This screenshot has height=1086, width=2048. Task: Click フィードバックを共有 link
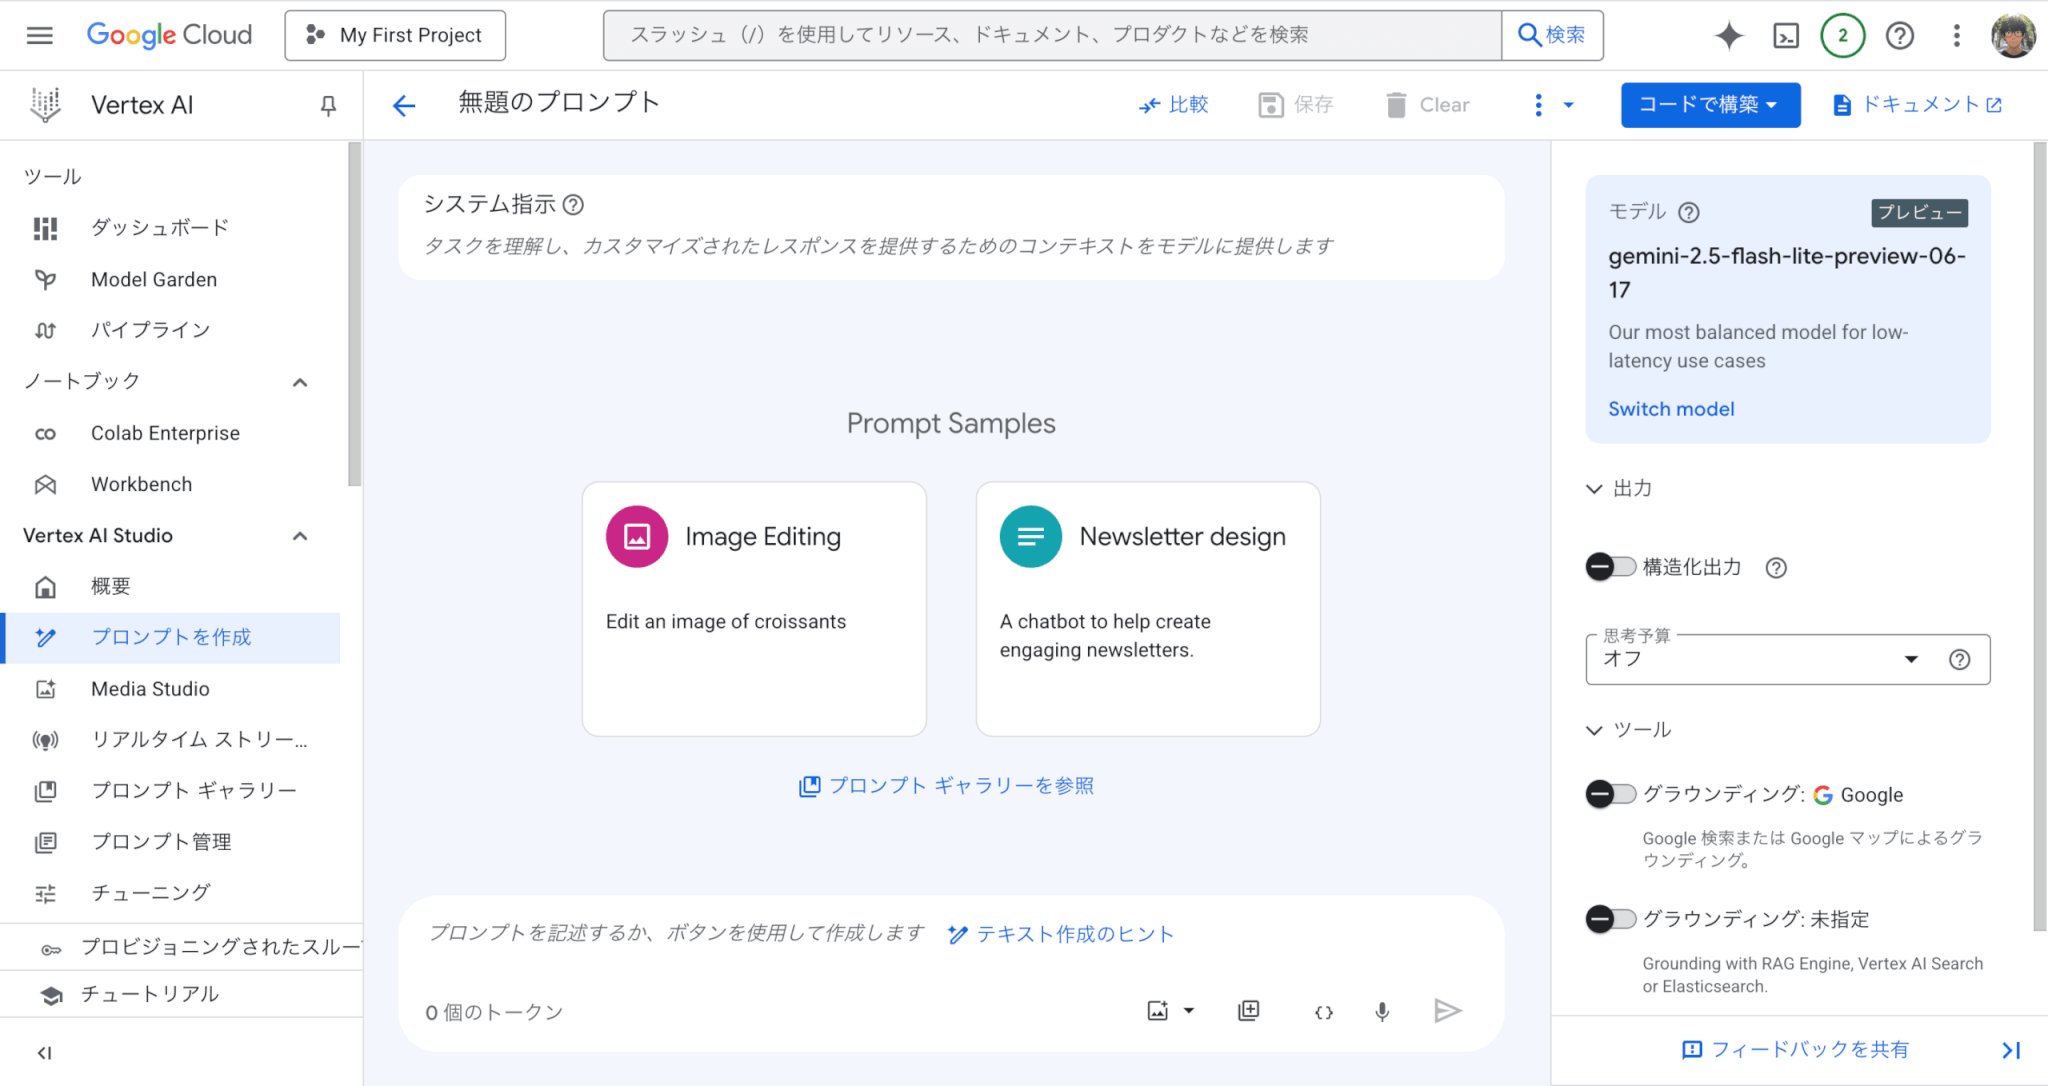(x=1796, y=1050)
